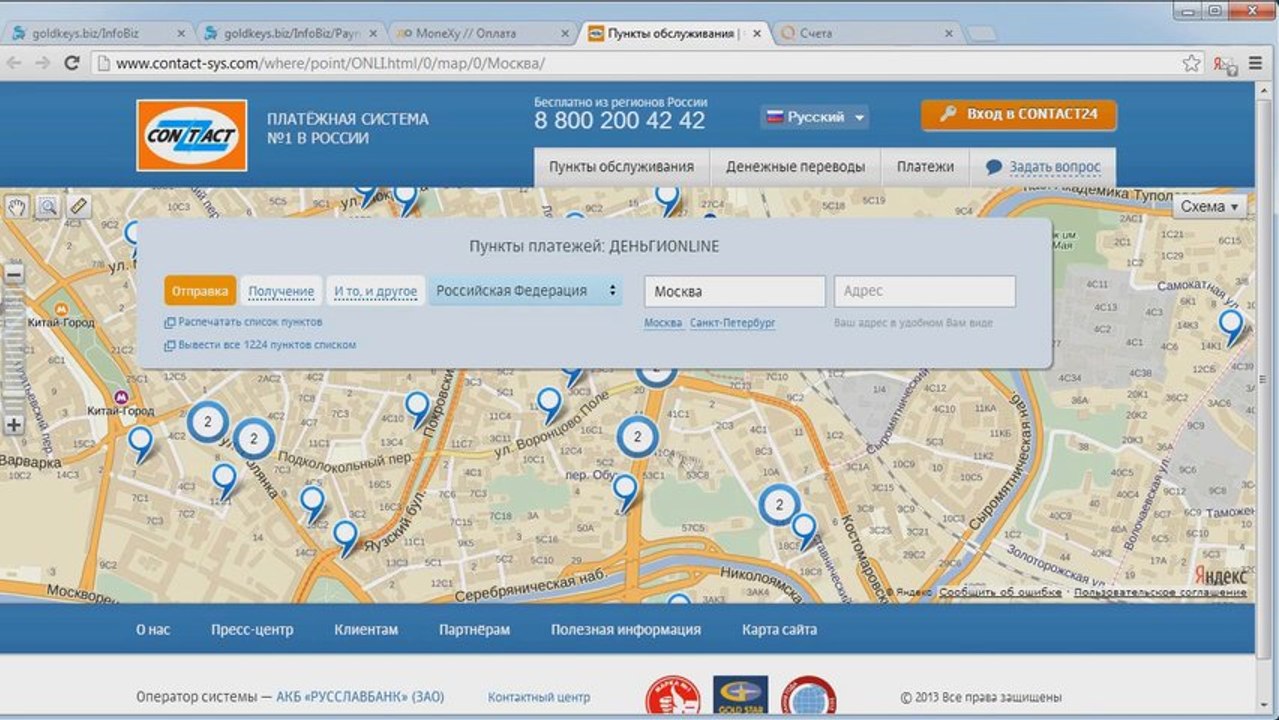Go back in browser history
This screenshot has width=1279, height=720.
(15, 63)
